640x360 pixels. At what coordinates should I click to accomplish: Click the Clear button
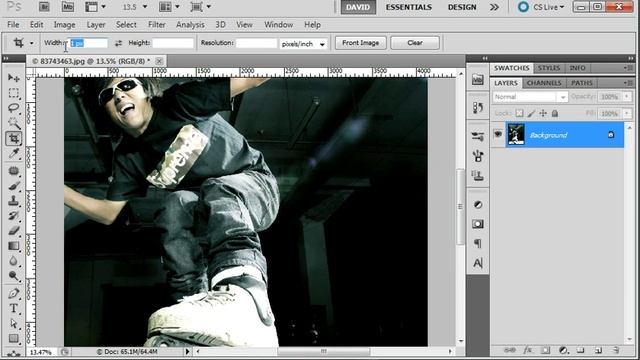pyautogui.click(x=415, y=43)
